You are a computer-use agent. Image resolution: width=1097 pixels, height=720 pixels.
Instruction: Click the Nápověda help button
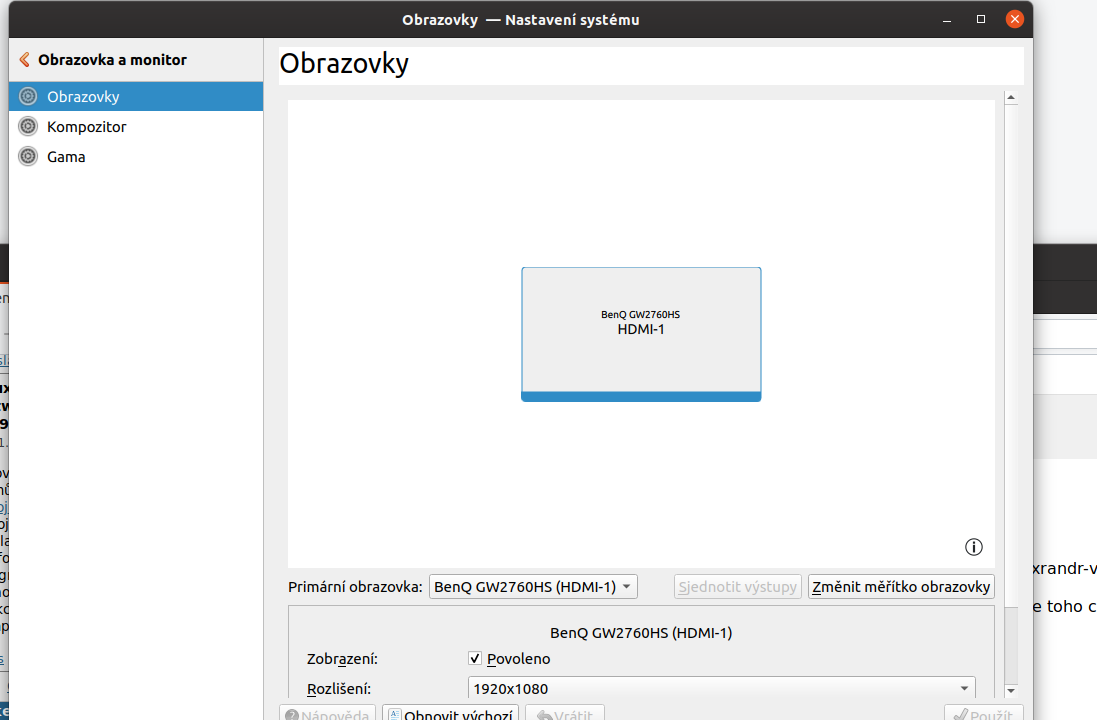(327, 713)
